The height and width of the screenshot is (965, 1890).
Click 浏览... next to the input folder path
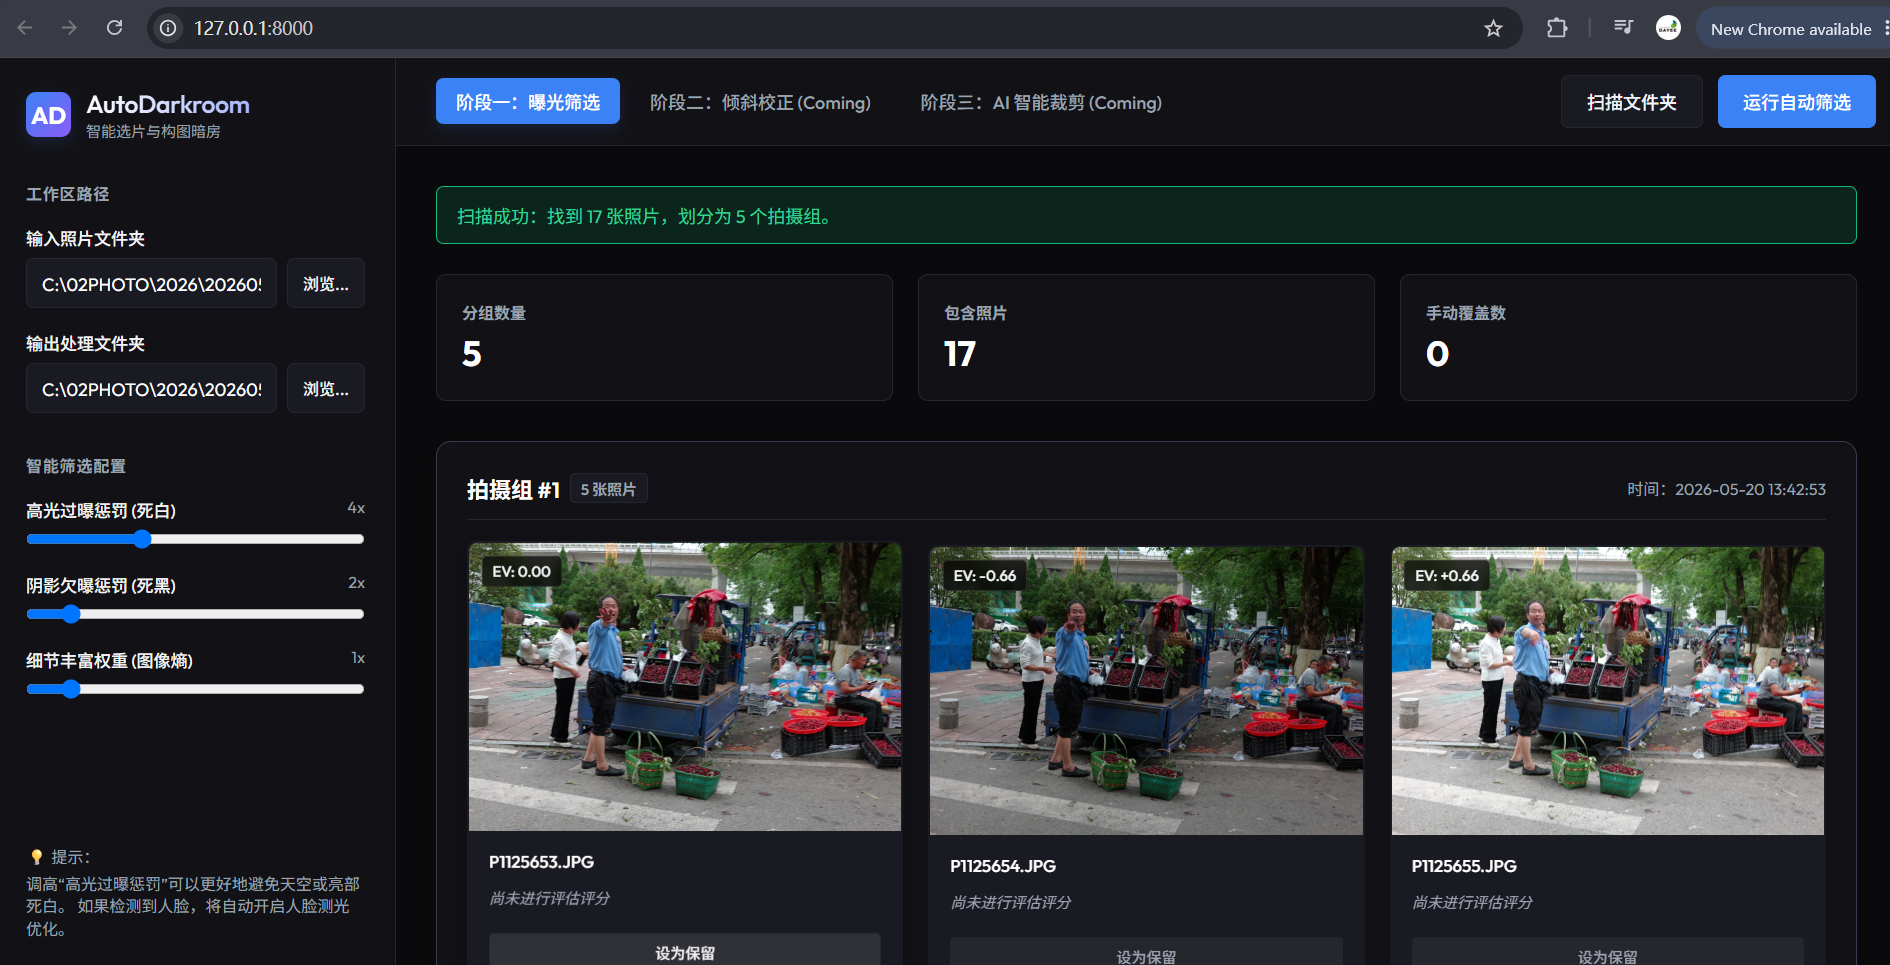coord(326,284)
